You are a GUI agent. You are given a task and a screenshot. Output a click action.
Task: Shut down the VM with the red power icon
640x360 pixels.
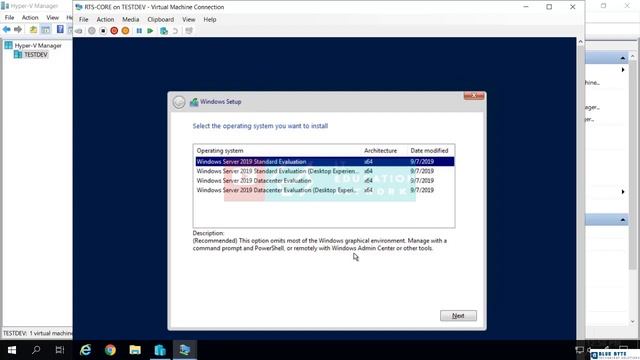tap(114, 31)
